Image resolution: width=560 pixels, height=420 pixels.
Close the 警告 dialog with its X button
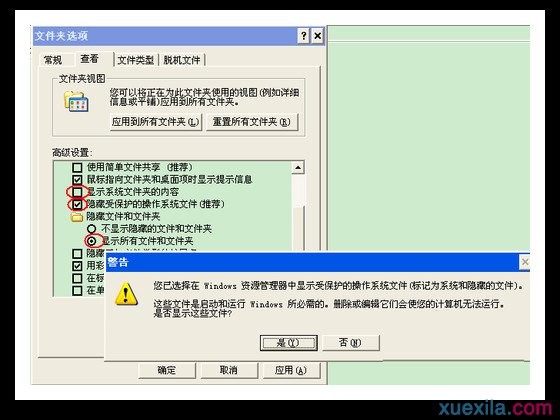coord(525,262)
